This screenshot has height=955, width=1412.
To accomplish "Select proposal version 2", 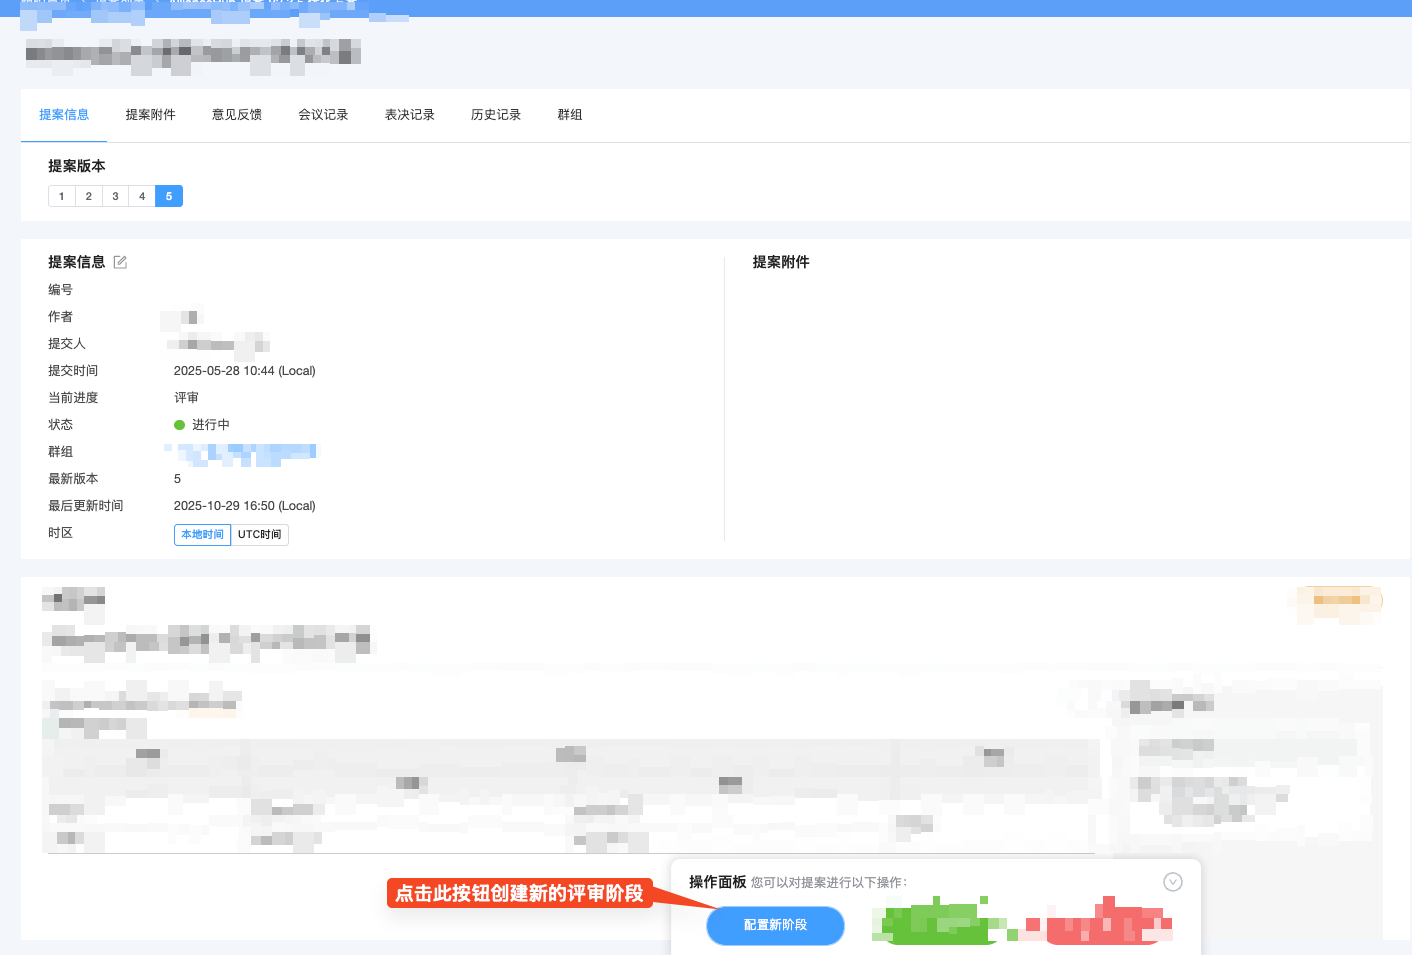I will pos(88,196).
